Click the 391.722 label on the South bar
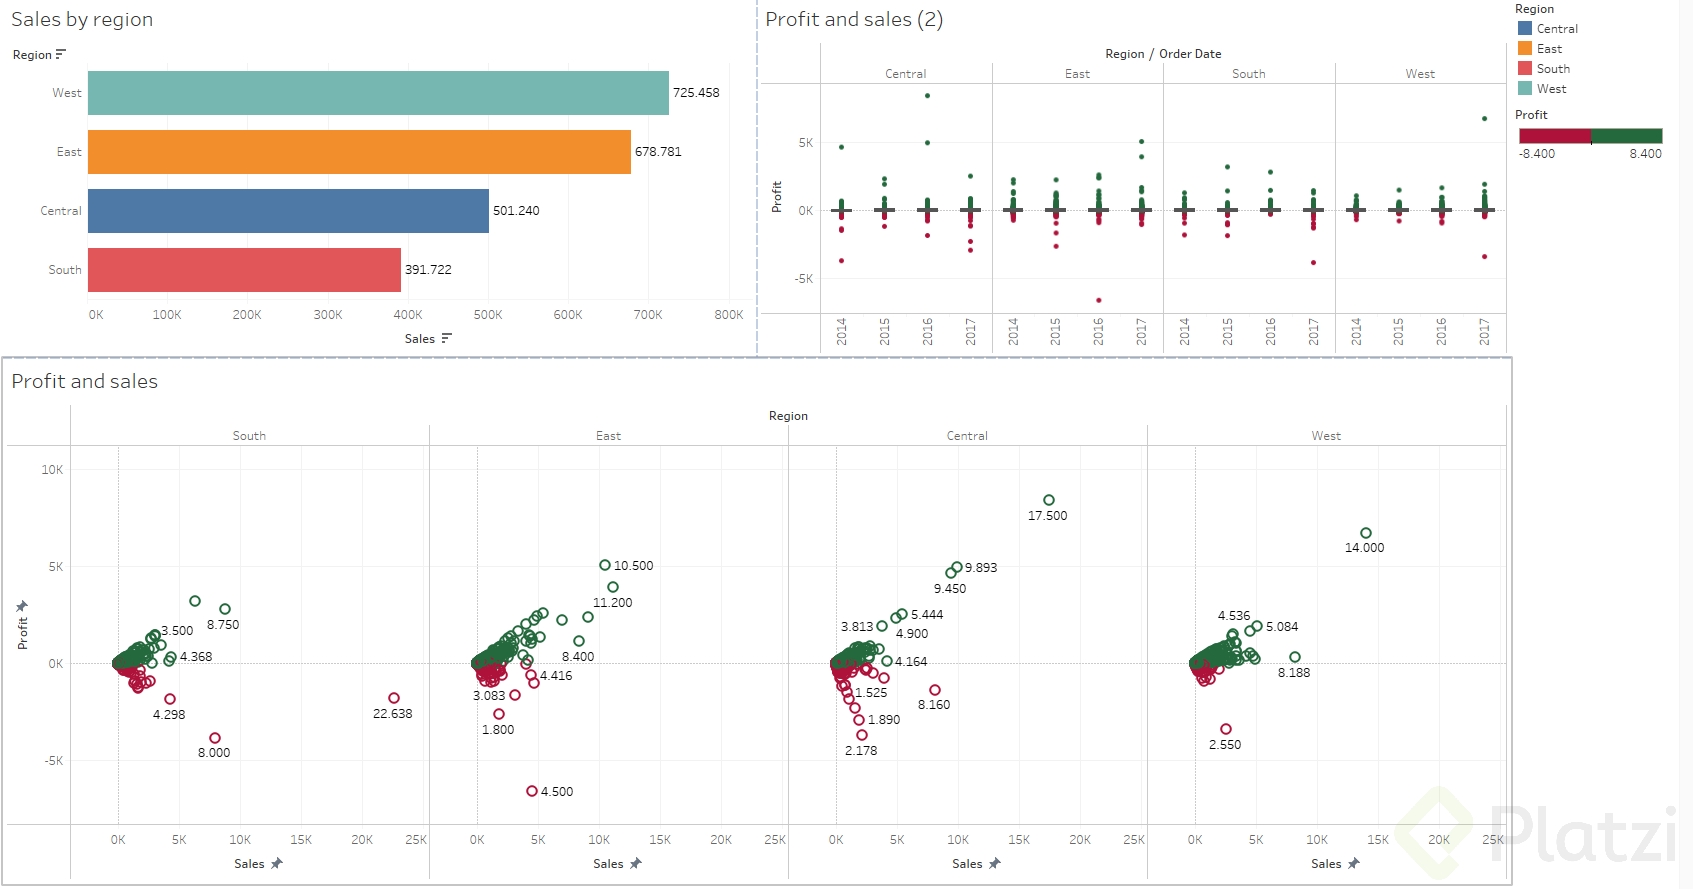1693x889 pixels. pos(428,270)
